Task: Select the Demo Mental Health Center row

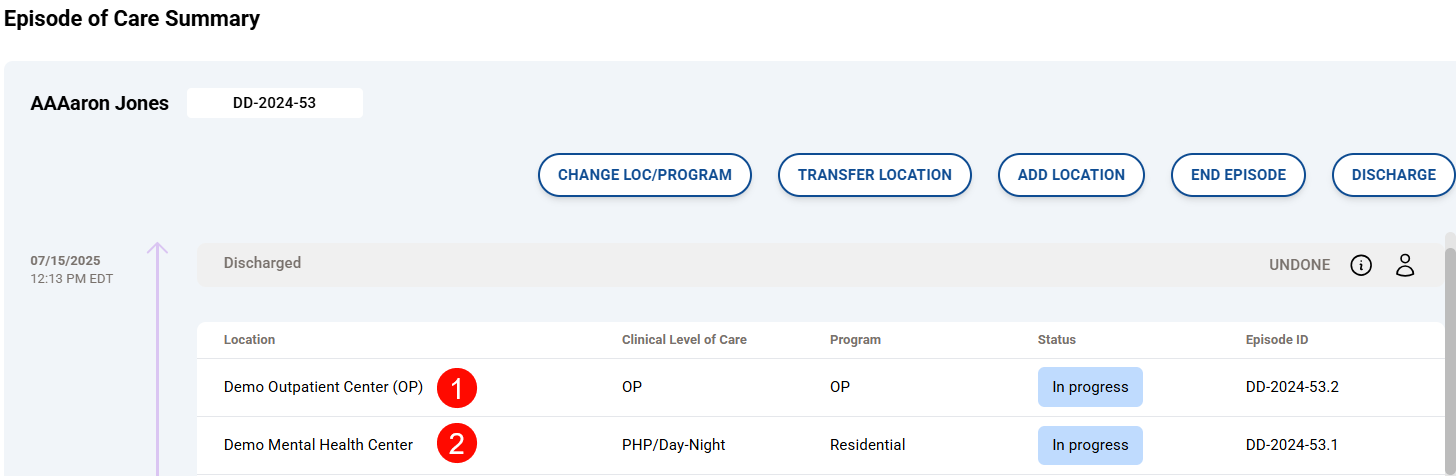Action: 318,445
